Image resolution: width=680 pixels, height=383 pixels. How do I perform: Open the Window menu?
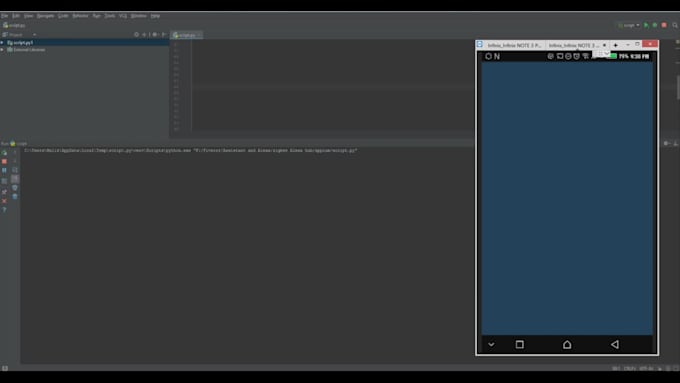[x=139, y=16]
